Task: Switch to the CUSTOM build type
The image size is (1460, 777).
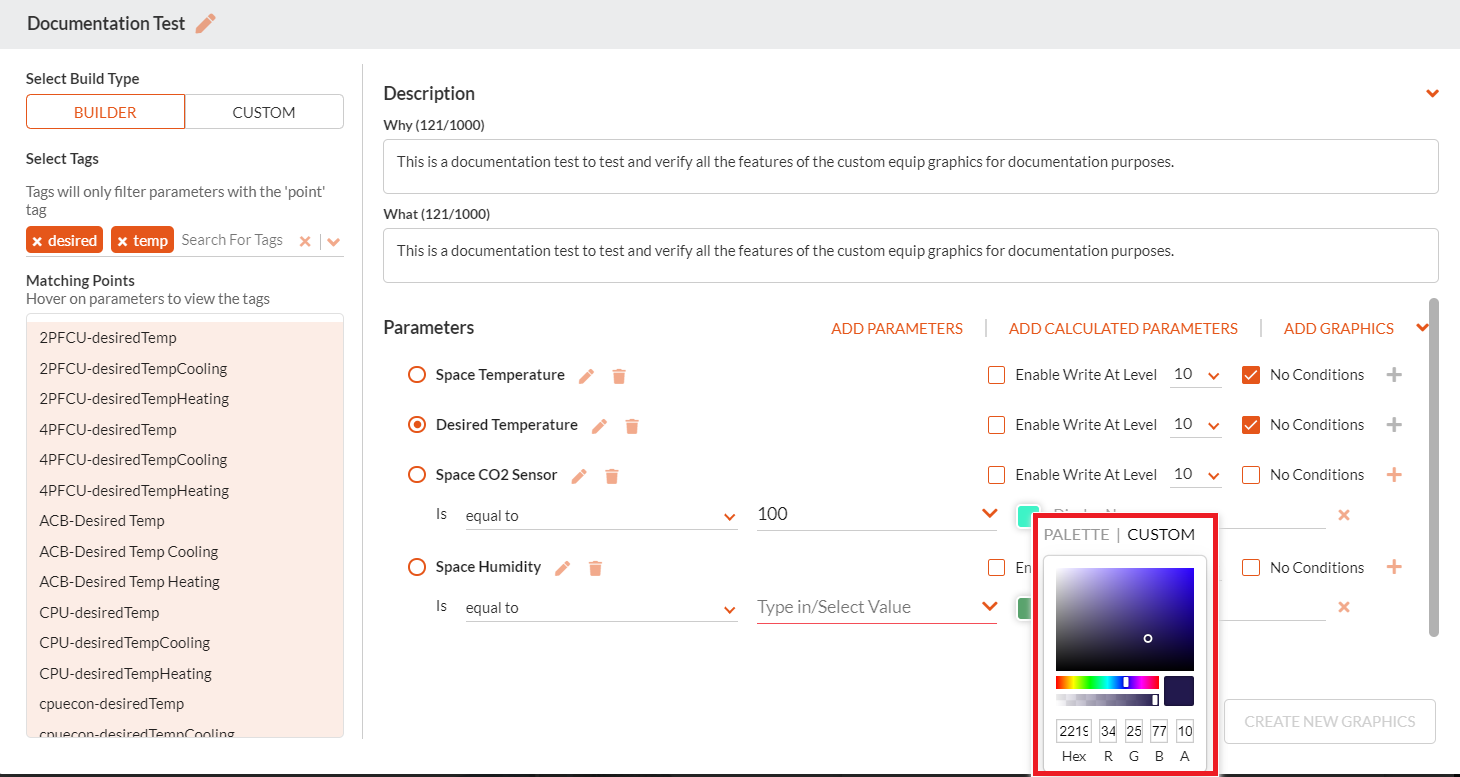Action: point(264,112)
